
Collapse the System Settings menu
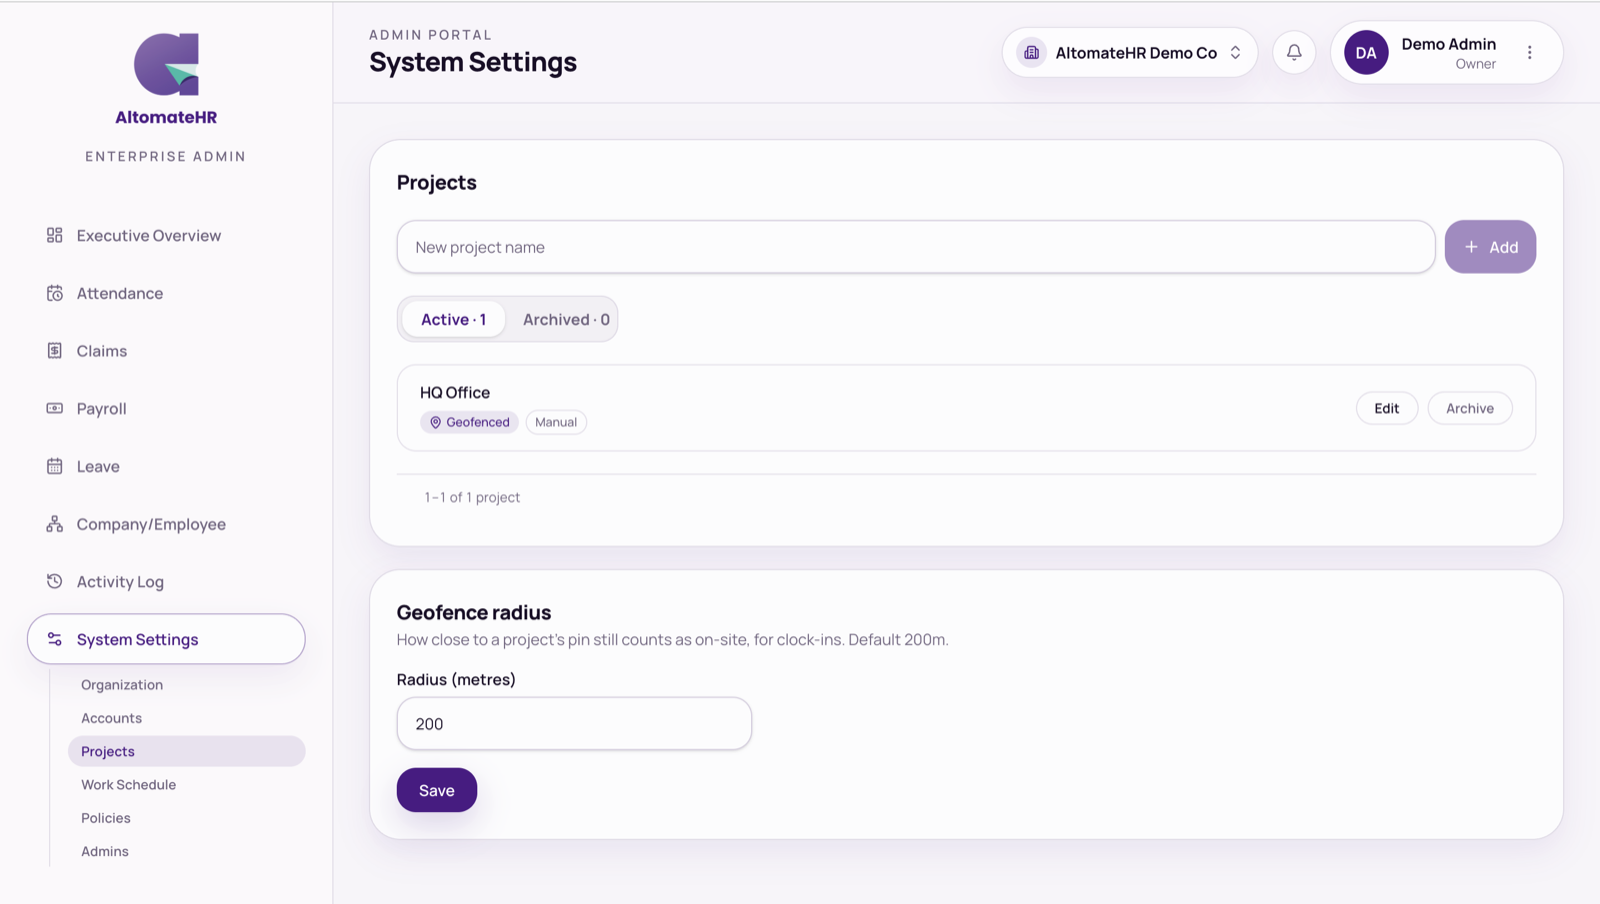166,639
